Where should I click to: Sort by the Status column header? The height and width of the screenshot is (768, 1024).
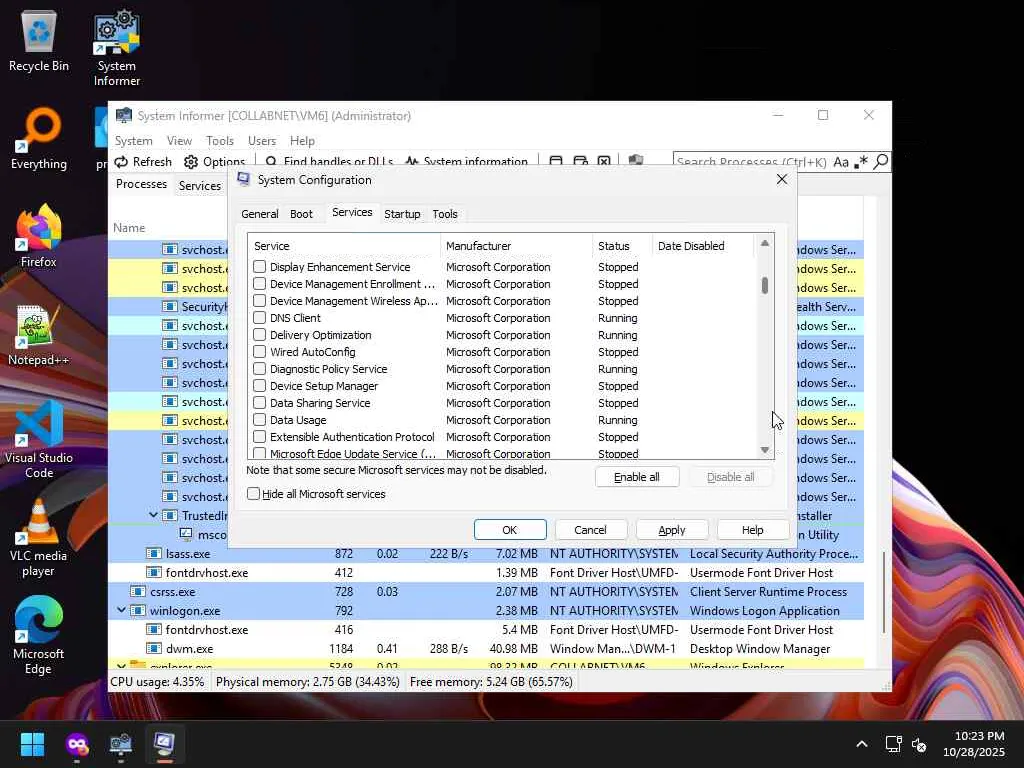coord(622,246)
